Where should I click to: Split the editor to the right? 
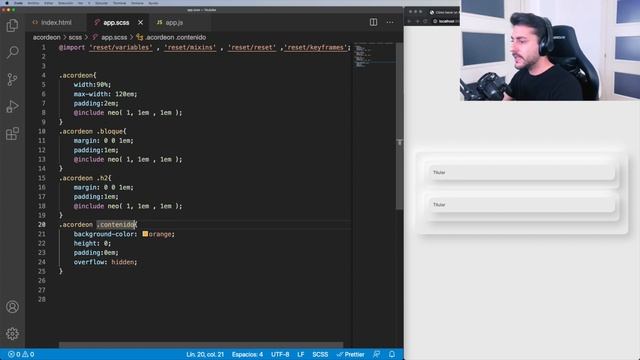pyautogui.click(x=373, y=22)
